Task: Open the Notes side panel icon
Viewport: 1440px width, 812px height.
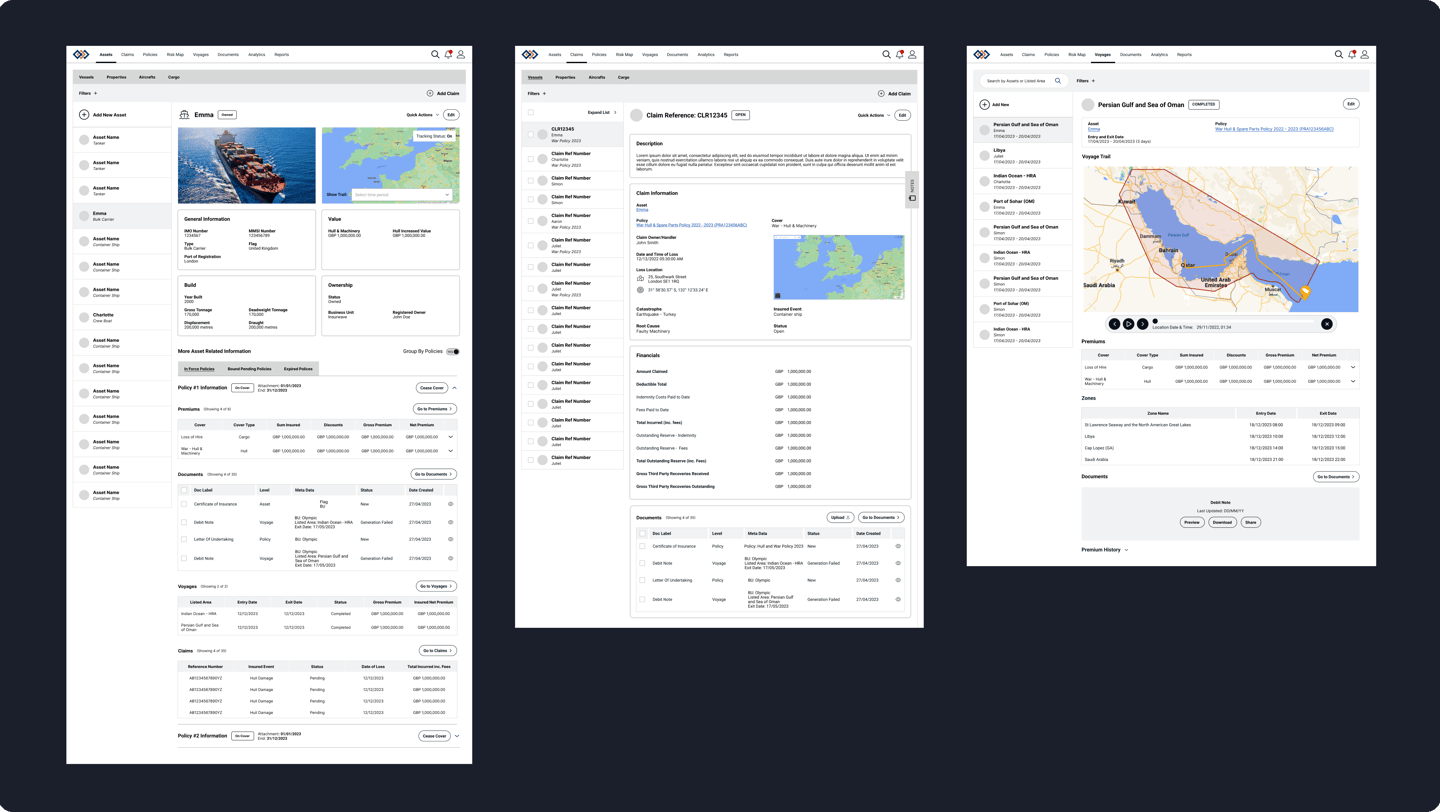Action: click(912, 198)
